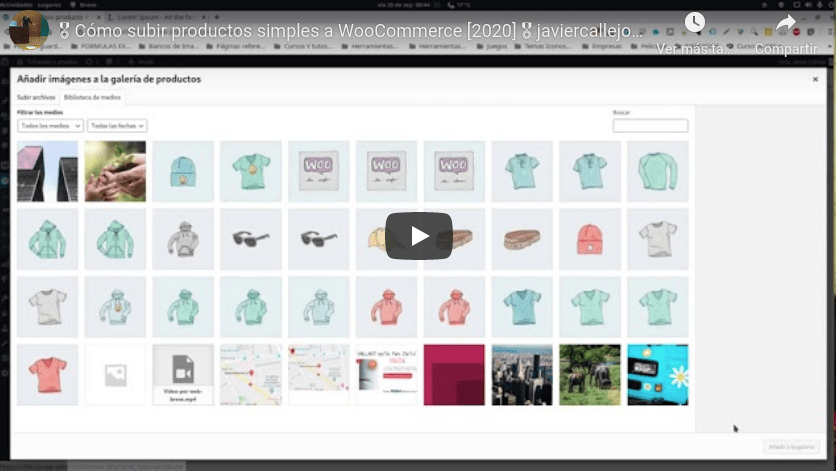The height and width of the screenshot is (471, 836).
Task: Select the building photo thumbnail
Action: (x=47, y=171)
